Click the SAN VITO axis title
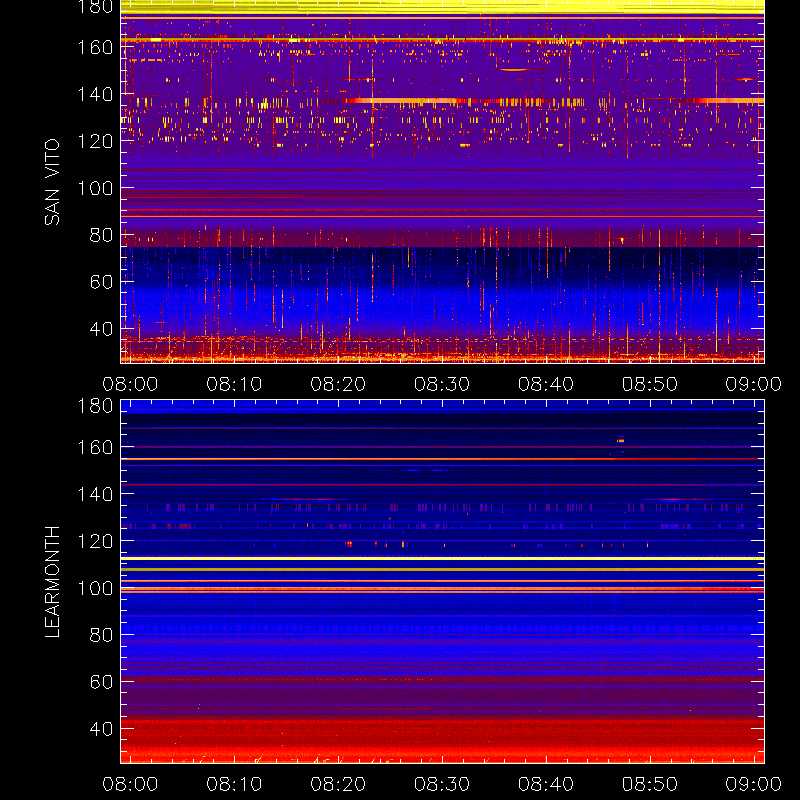 click(53, 182)
